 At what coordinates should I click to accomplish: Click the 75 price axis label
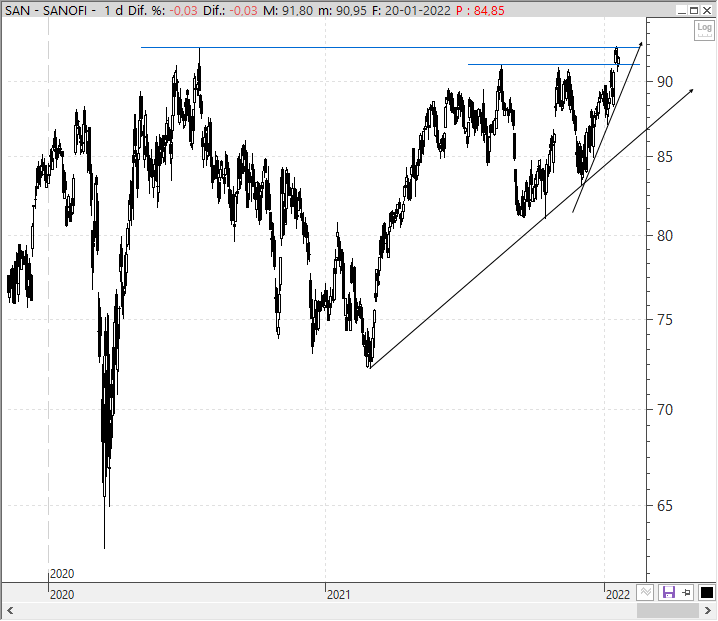click(664, 320)
